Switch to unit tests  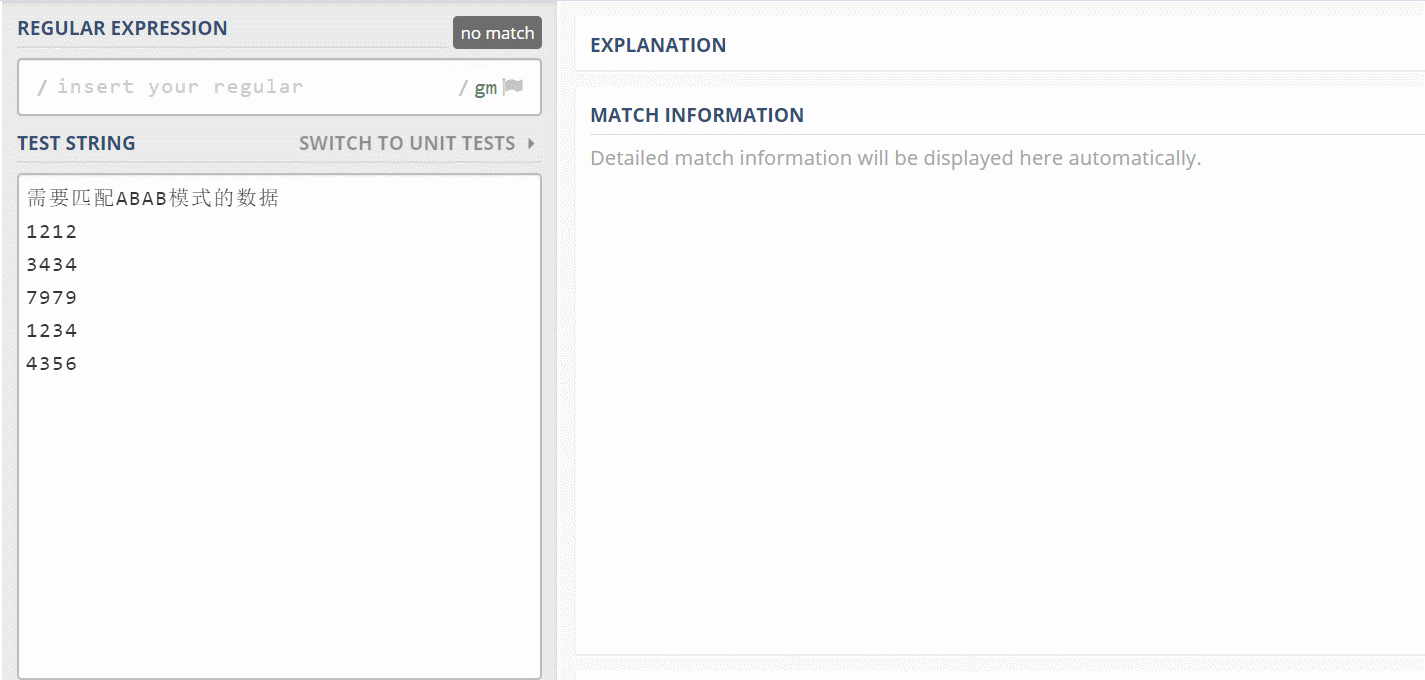tap(407, 143)
